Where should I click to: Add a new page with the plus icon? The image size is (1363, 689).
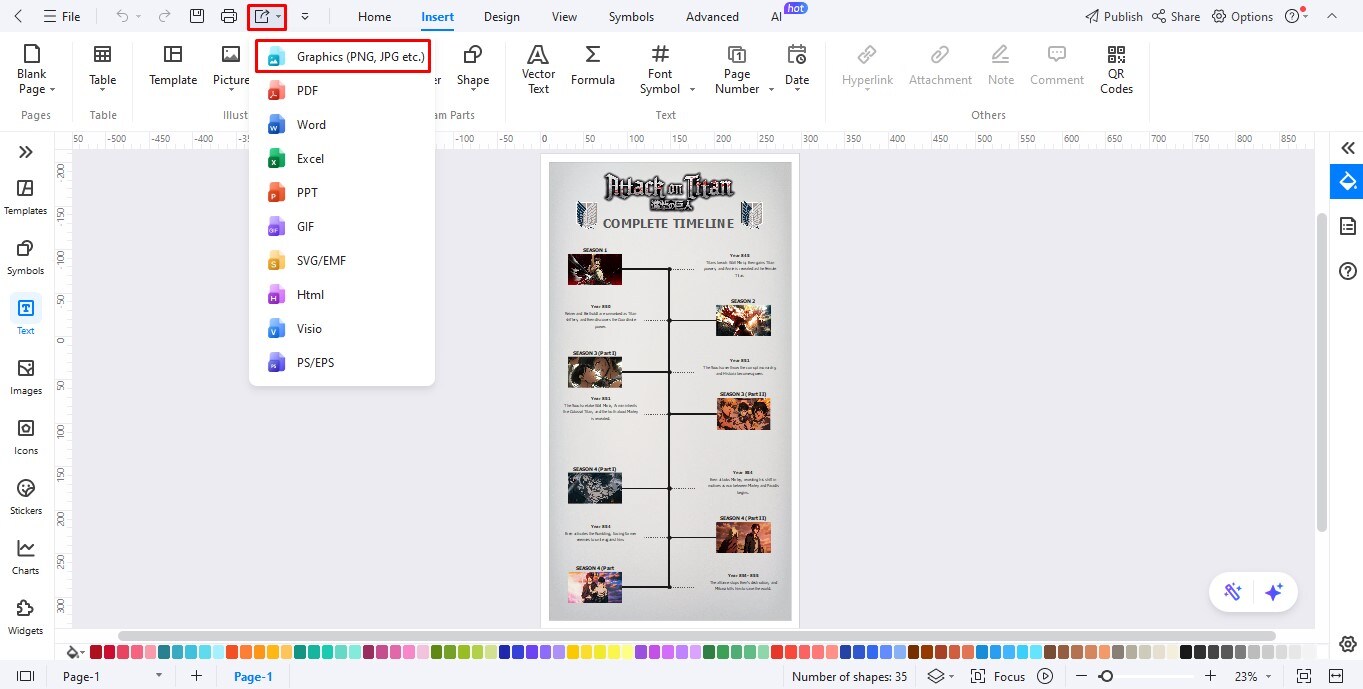[197, 676]
